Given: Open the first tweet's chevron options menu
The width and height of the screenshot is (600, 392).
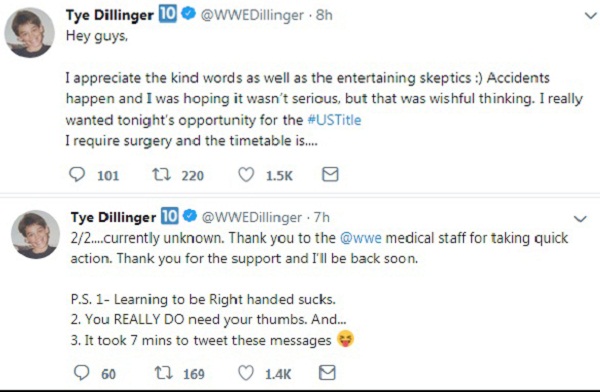Looking at the screenshot, I should coord(591,16).
